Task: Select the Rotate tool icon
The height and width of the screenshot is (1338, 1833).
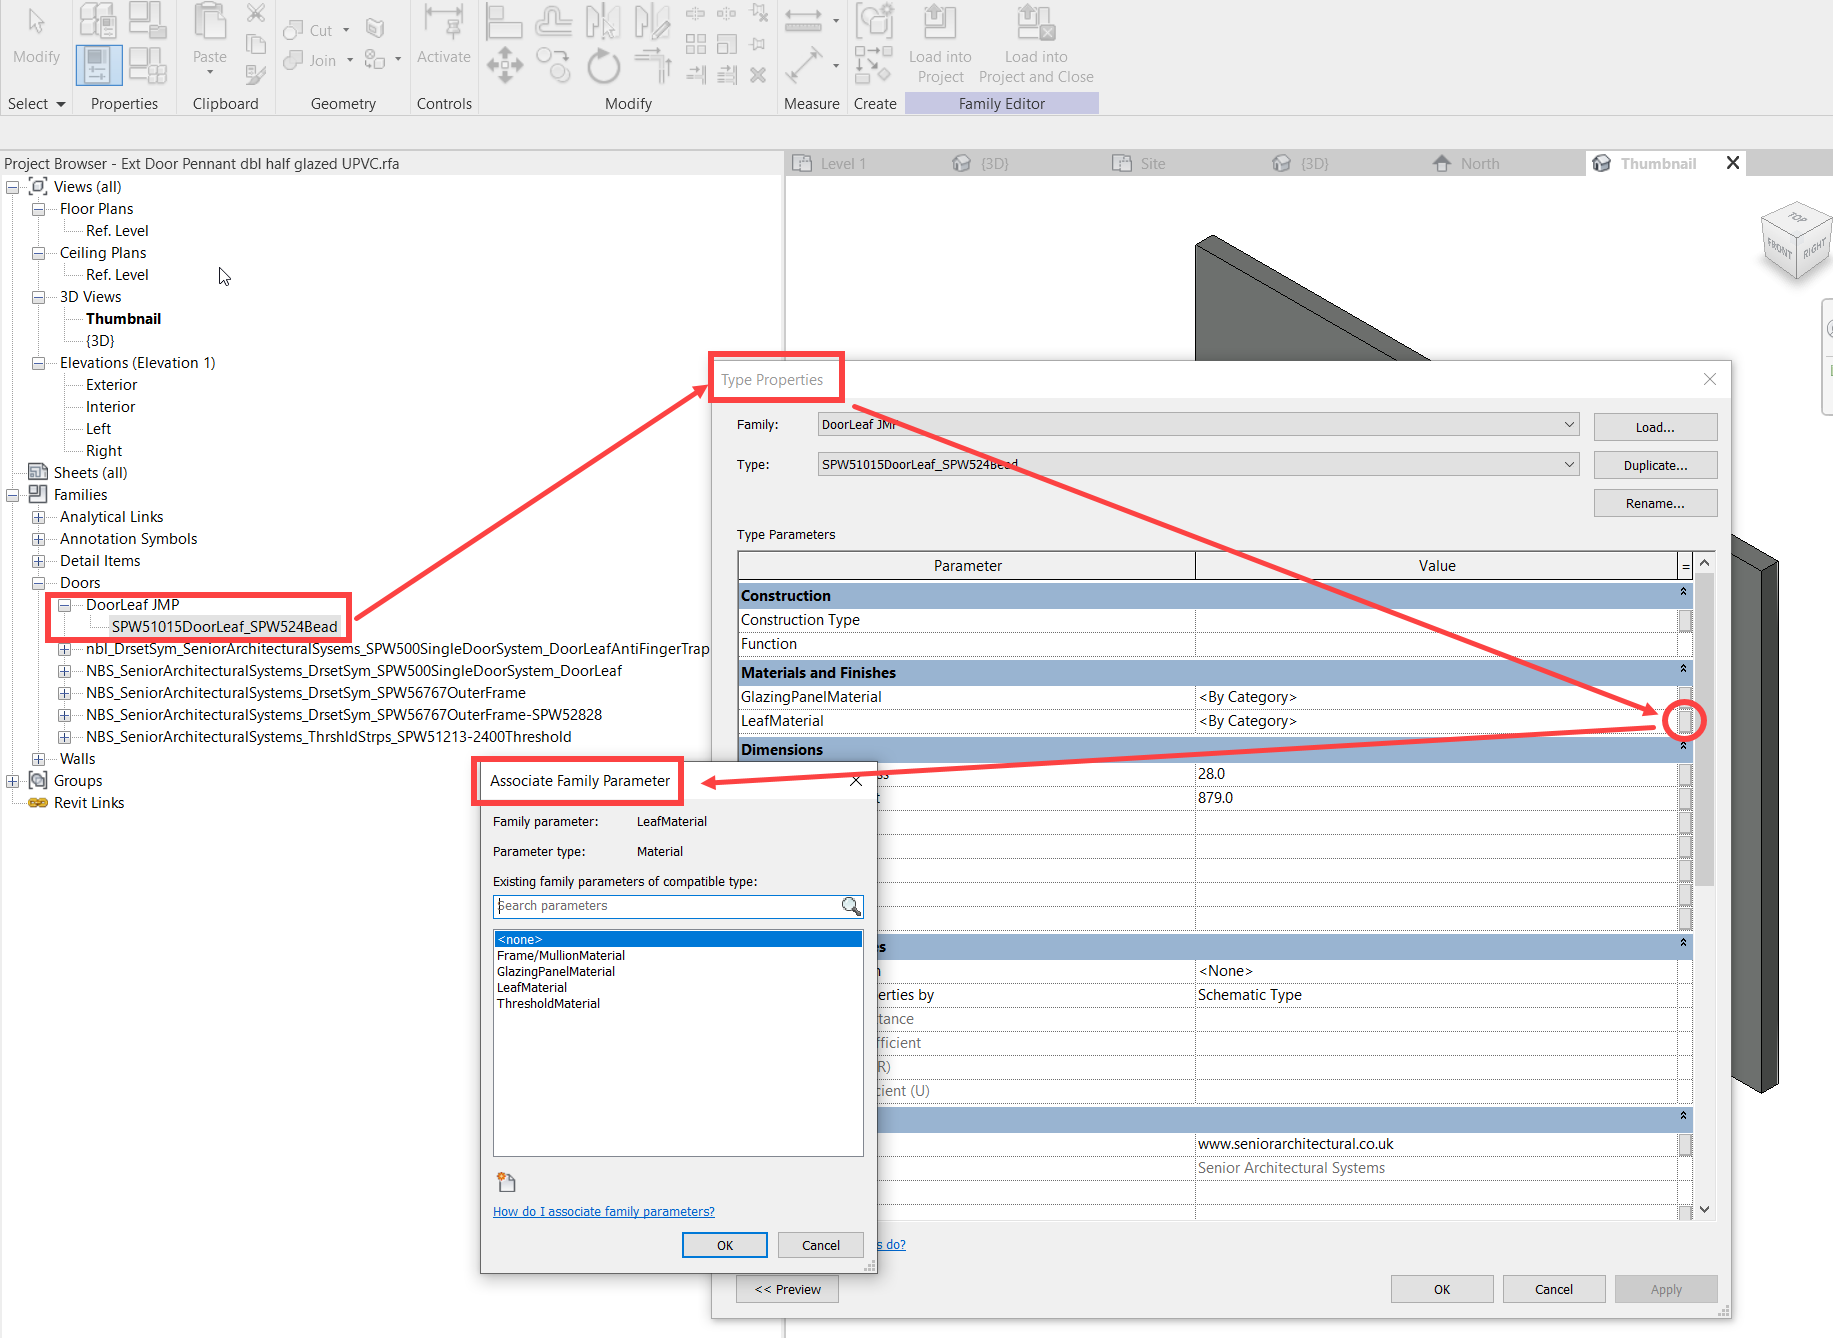Action: [603, 66]
